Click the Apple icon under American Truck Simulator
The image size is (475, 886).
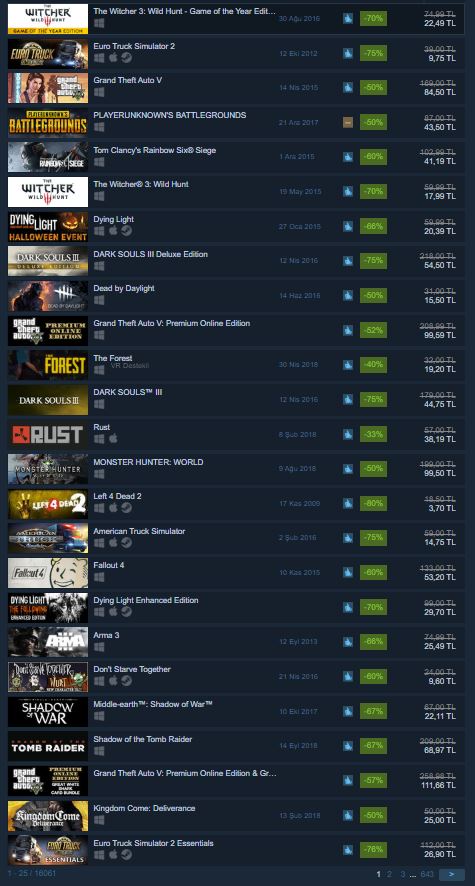point(113,543)
